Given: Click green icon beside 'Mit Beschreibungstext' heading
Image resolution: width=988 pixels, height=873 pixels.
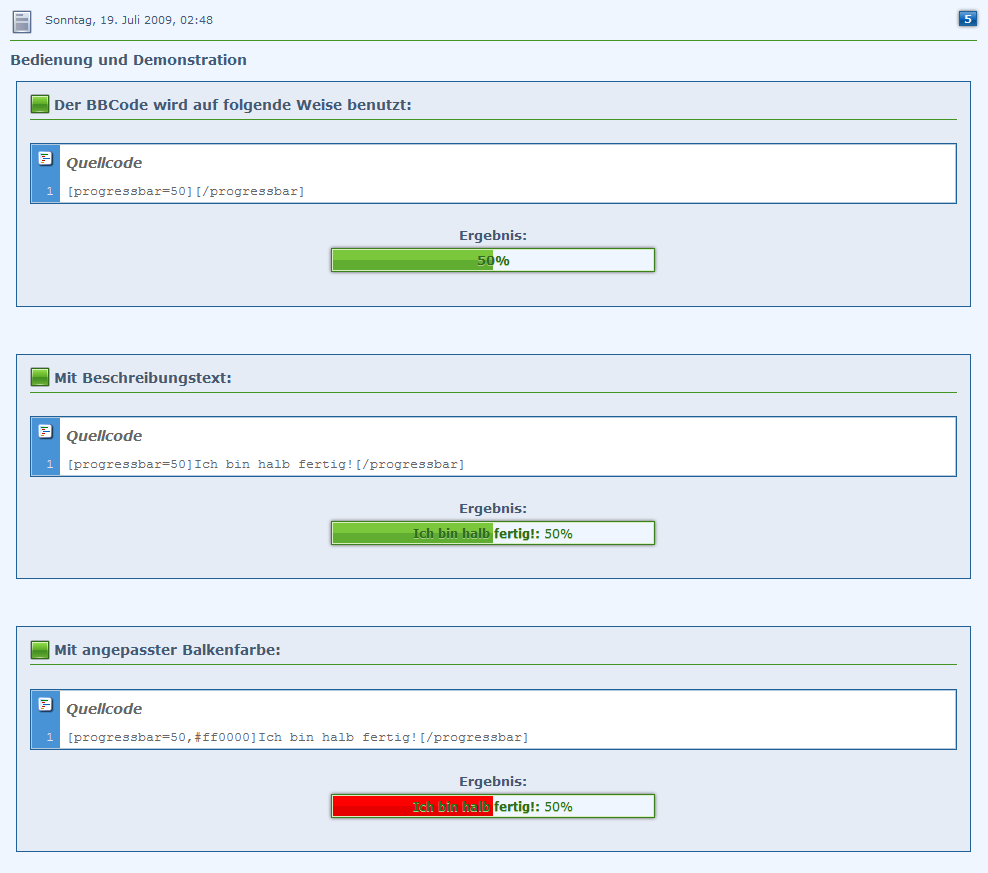Looking at the screenshot, I should click(40, 377).
